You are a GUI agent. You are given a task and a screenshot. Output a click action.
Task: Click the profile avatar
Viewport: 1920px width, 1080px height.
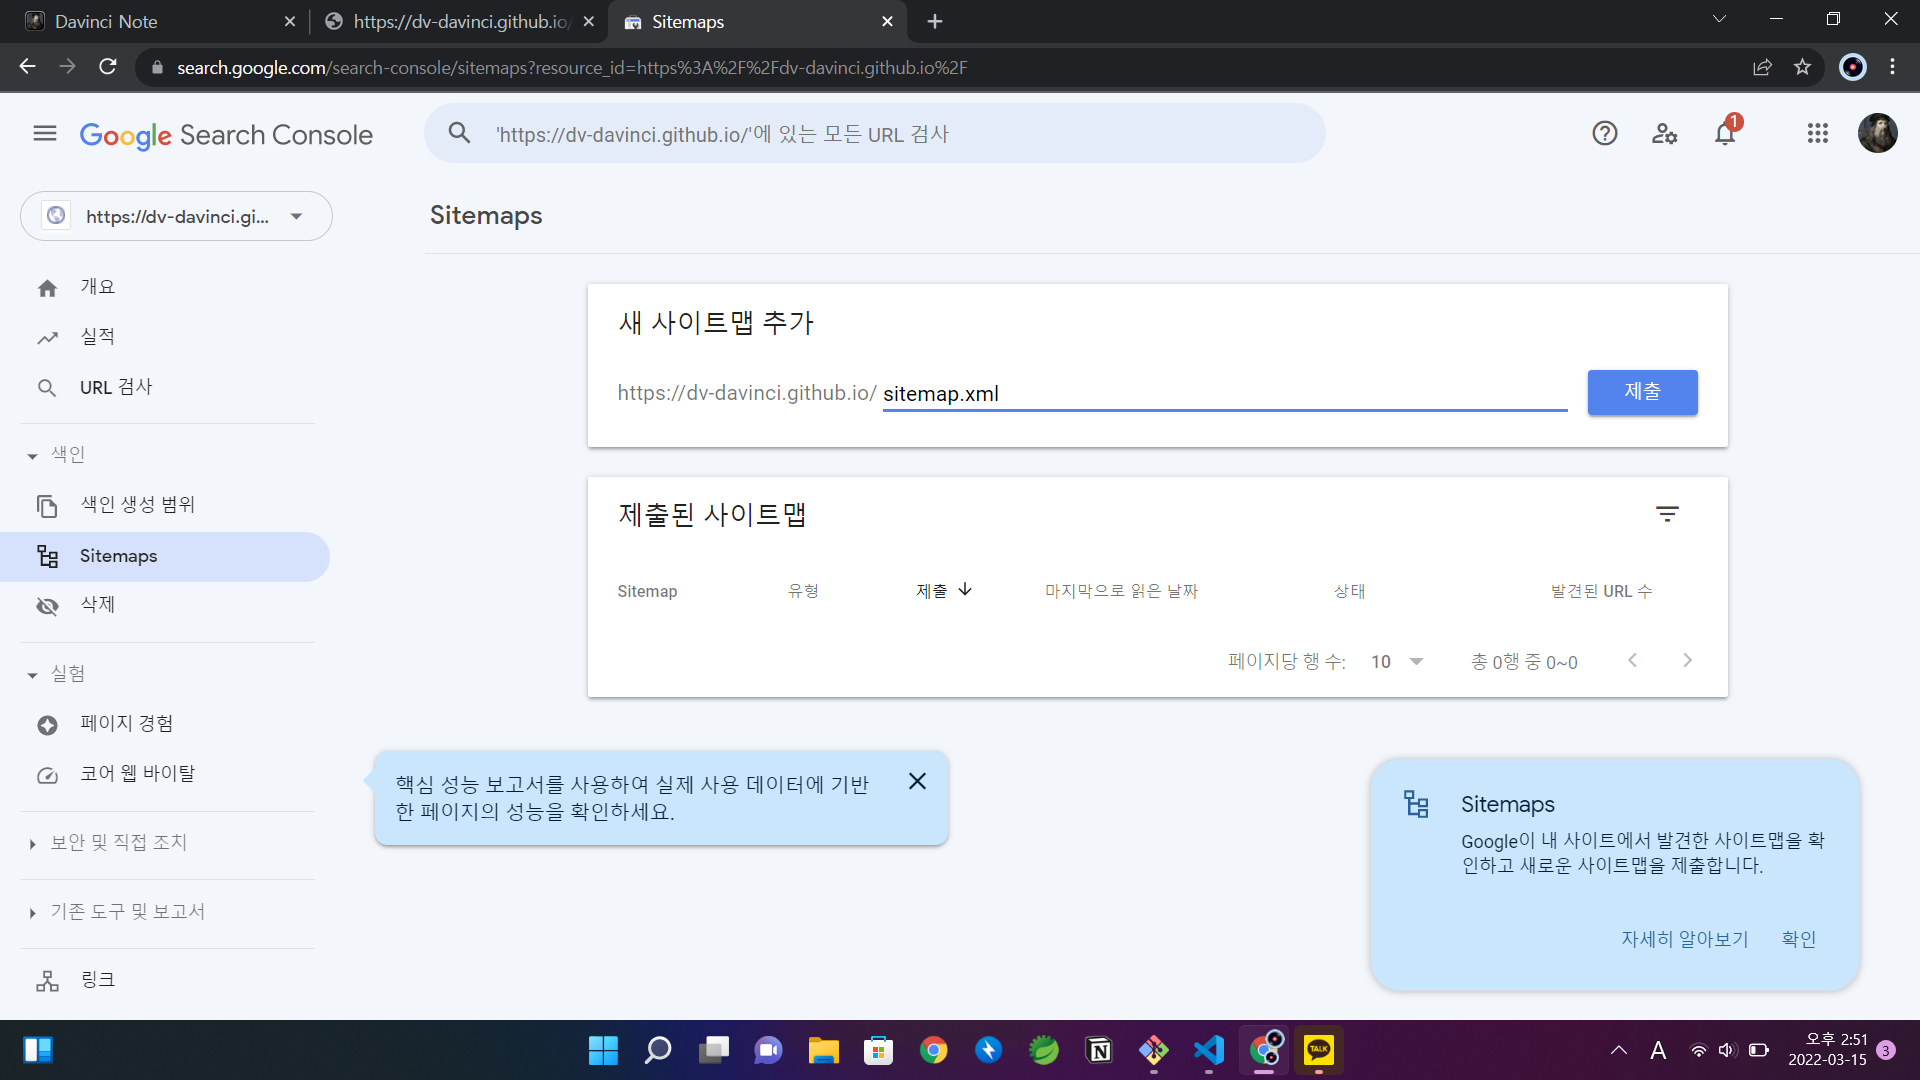click(x=1879, y=133)
